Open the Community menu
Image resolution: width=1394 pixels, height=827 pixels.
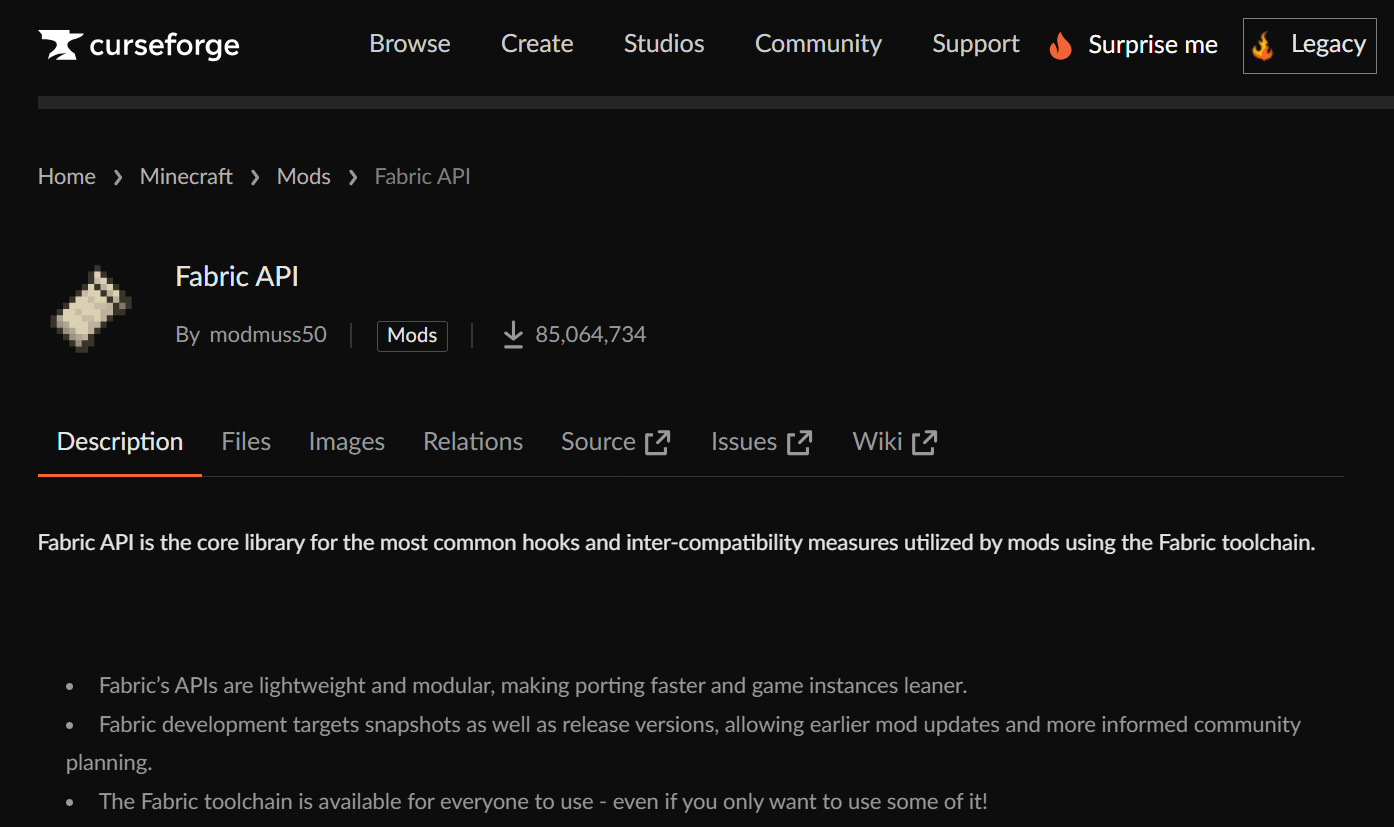point(818,44)
